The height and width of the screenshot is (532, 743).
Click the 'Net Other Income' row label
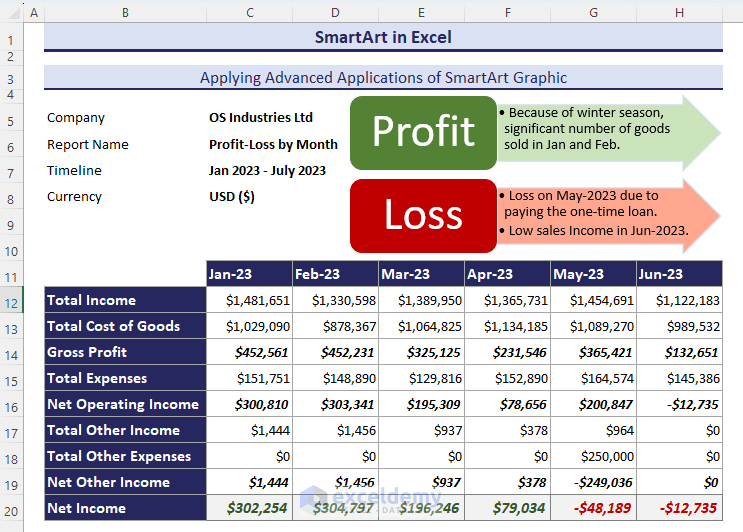[x=126, y=482]
